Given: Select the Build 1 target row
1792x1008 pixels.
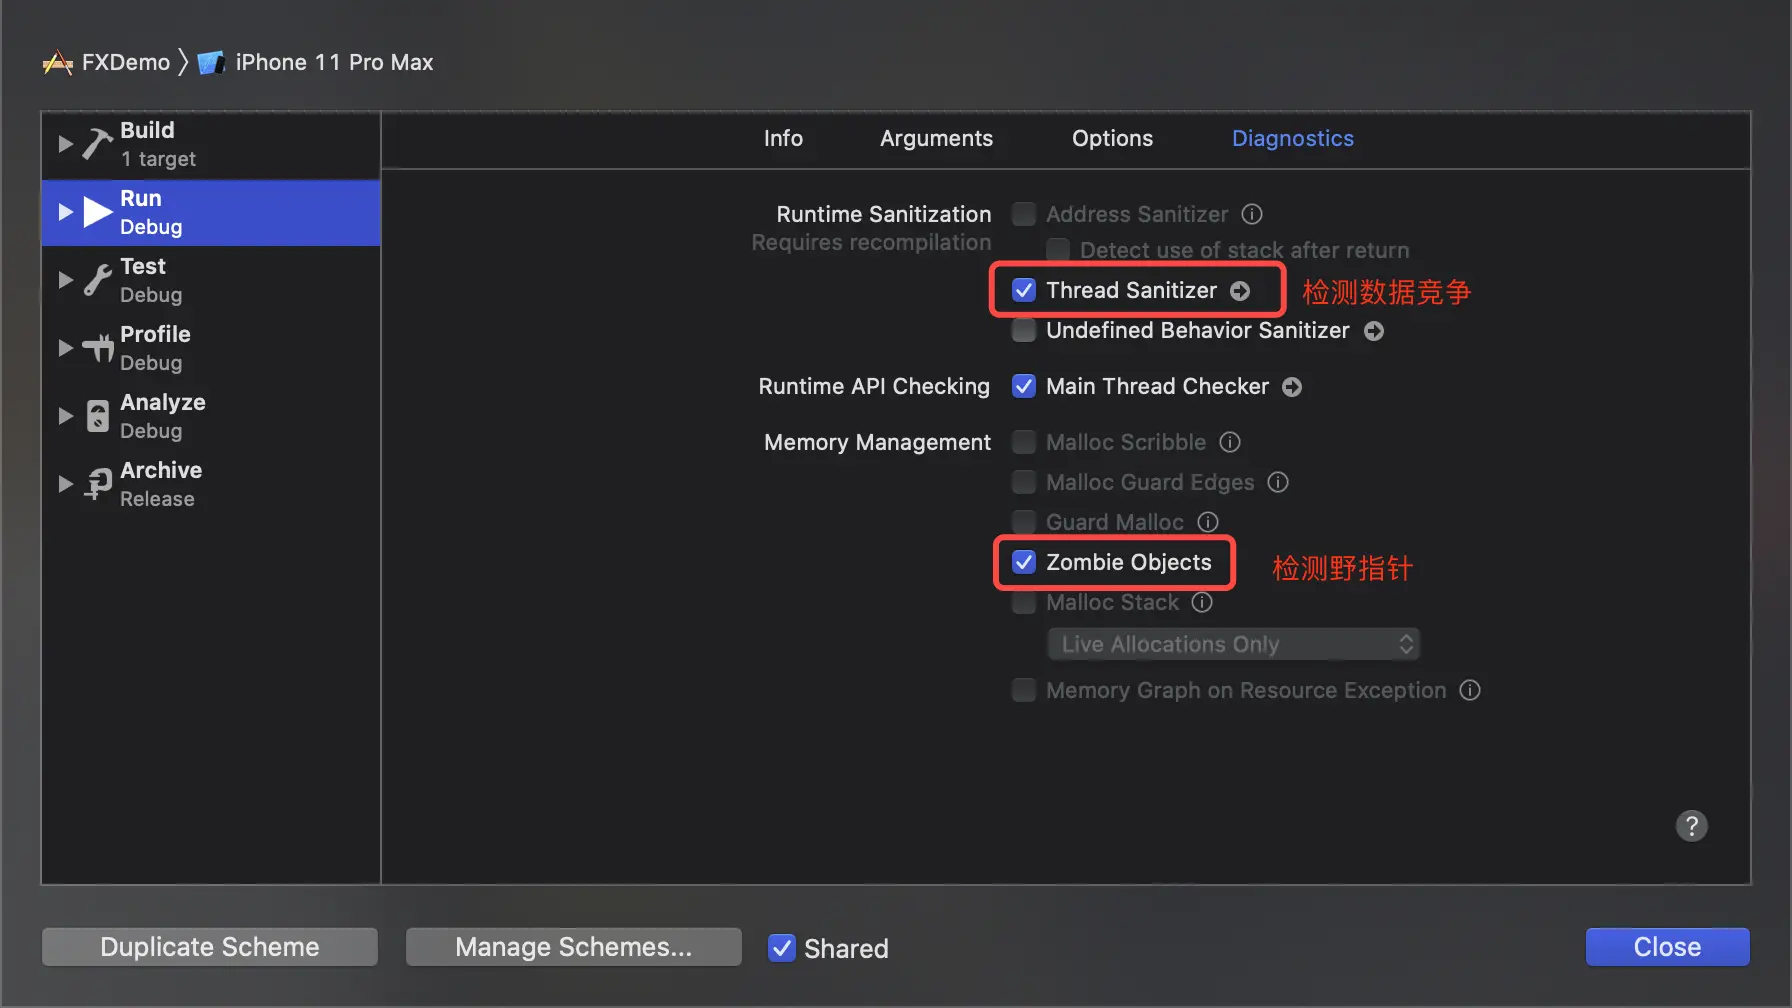Looking at the screenshot, I should coord(211,145).
